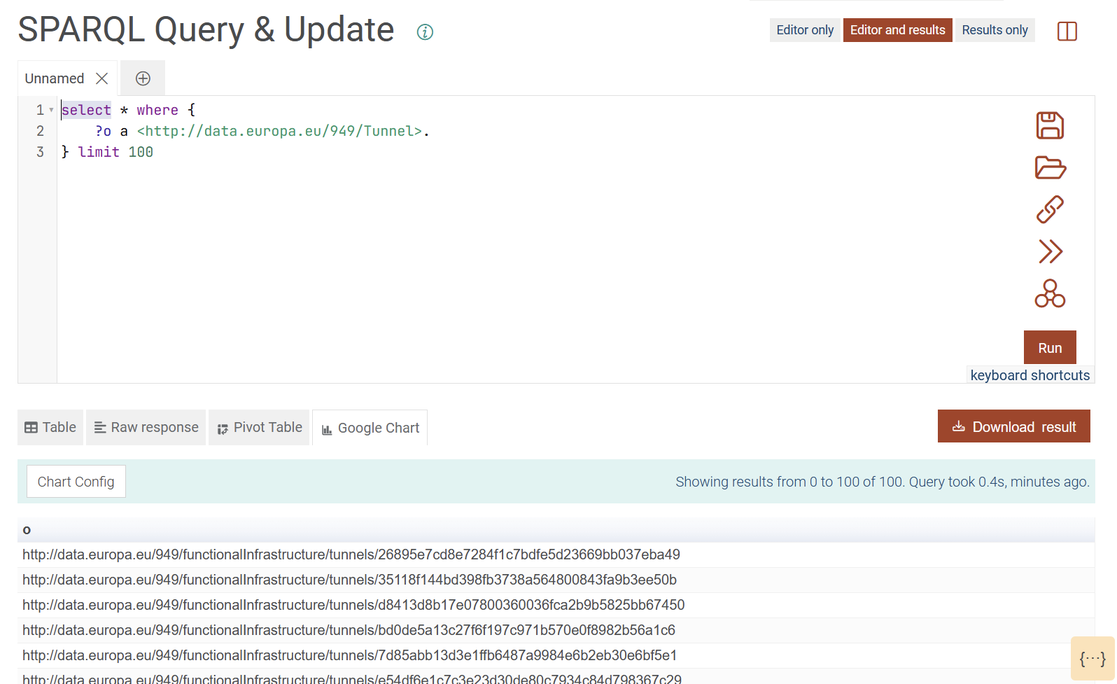Open the curly braces widget at bottom right

point(1092,658)
